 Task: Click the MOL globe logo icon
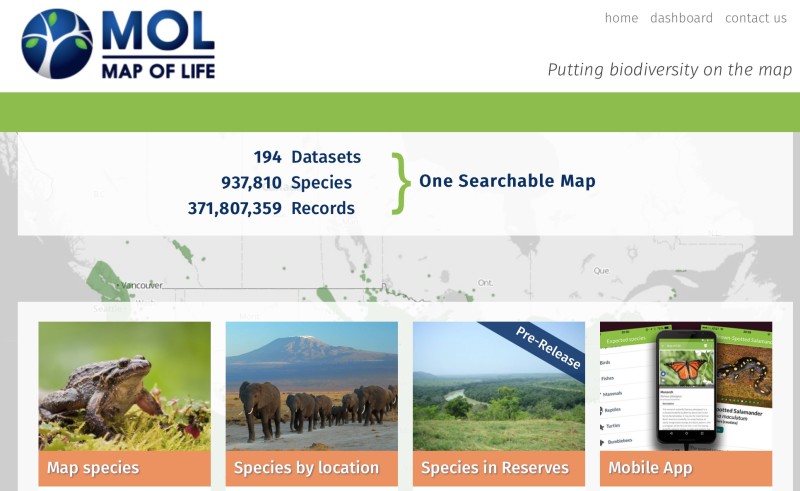(57, 44)
